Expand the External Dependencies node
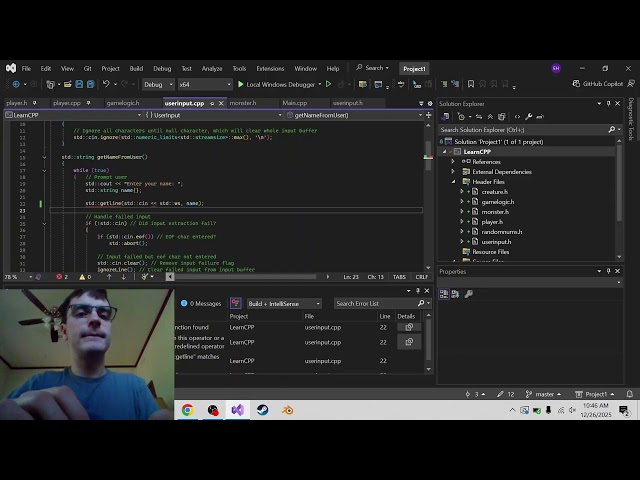 click(x=453, y=172)
